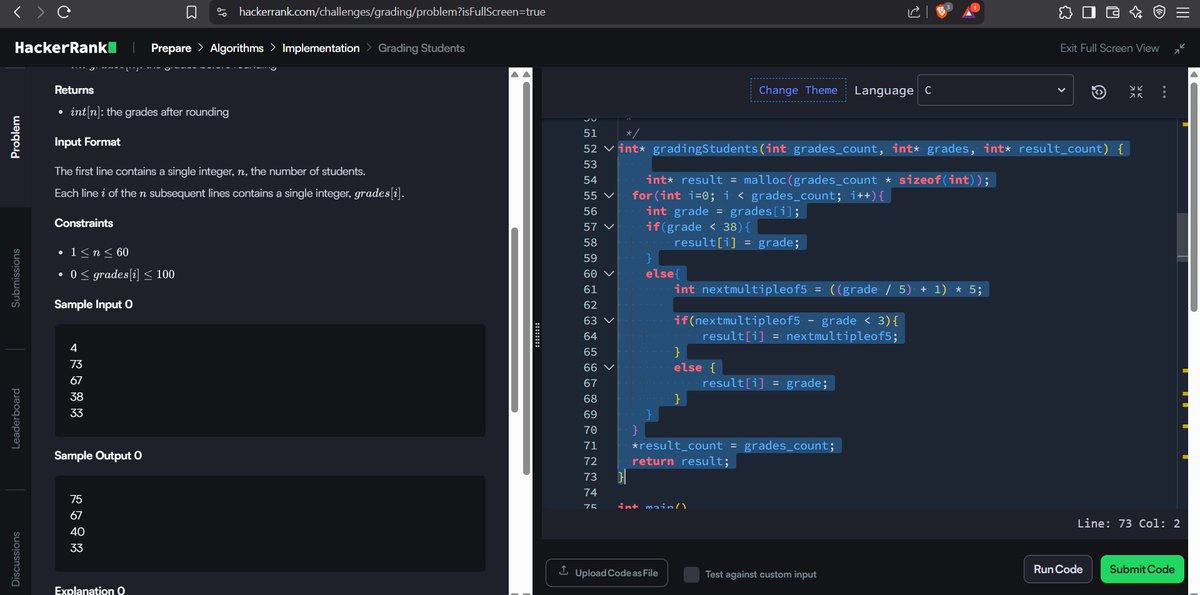Image resolution: width=1200 pixels, height=595 pixels.
Task: Open the Language dropdown showing C
Action: pos(996,90)
